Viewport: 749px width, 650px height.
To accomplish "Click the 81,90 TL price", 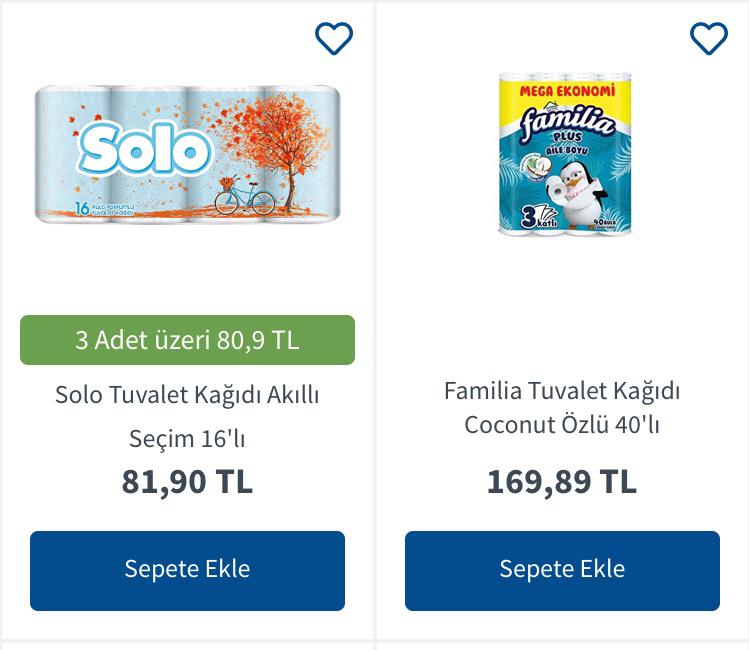I will [187, 482].
